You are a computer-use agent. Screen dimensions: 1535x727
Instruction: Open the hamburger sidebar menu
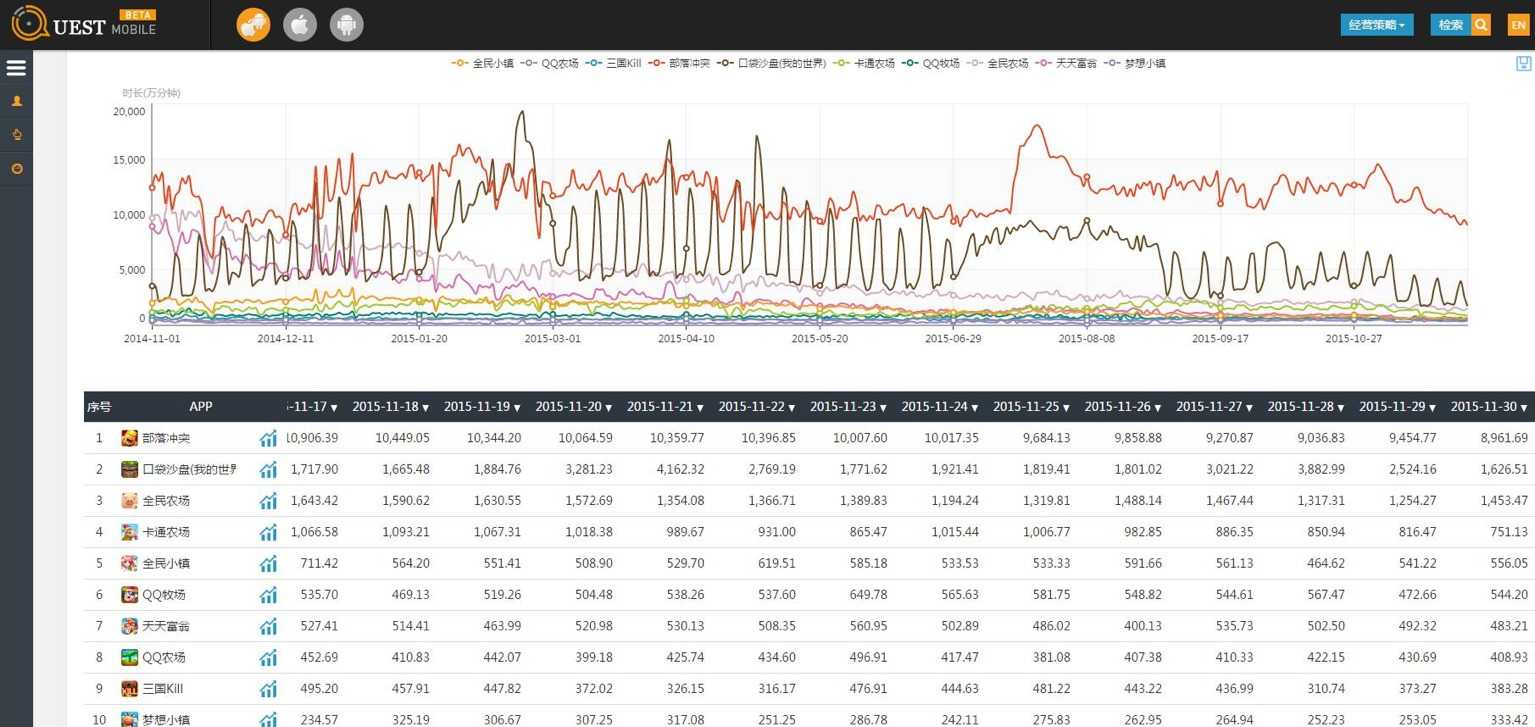(16, 68)
